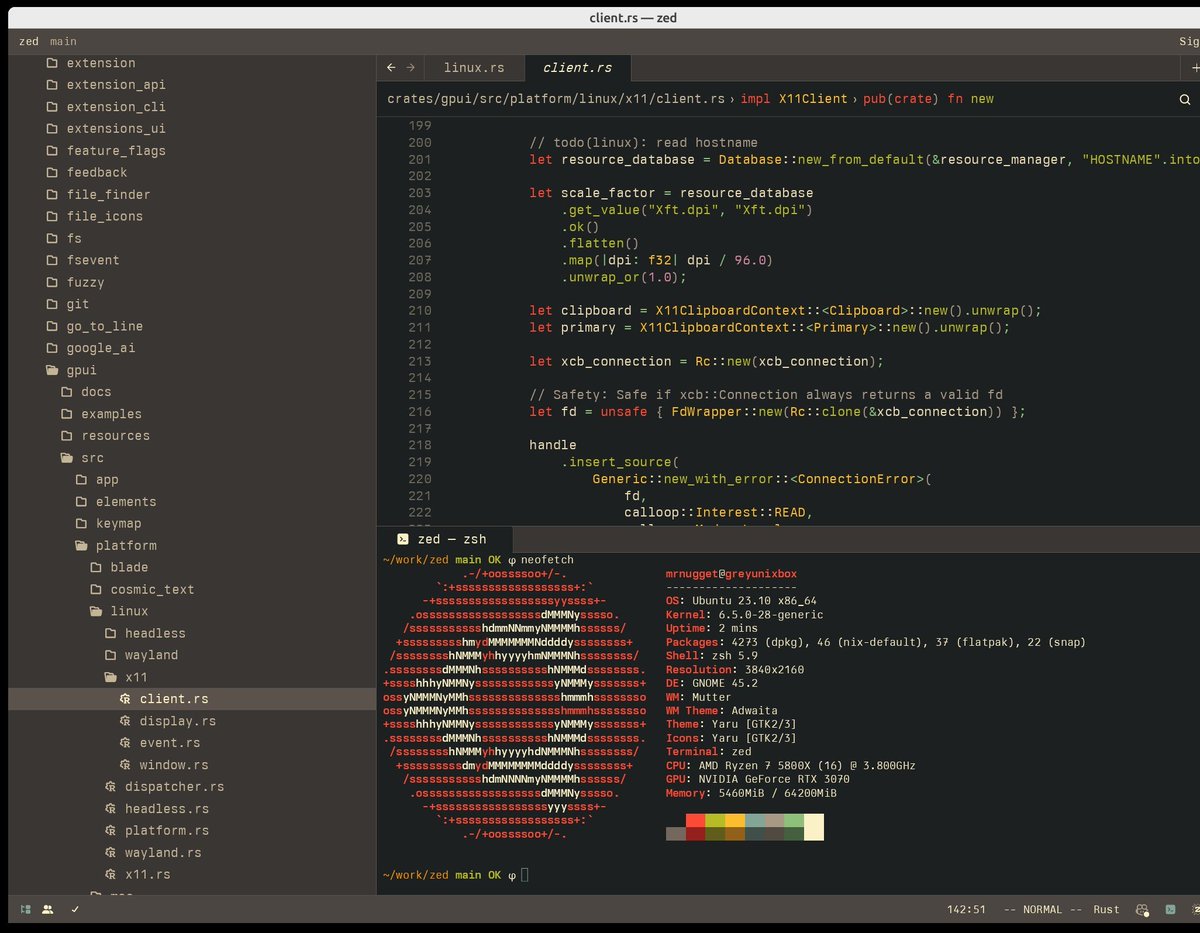Toggle the project panel from the status bar

25,910
